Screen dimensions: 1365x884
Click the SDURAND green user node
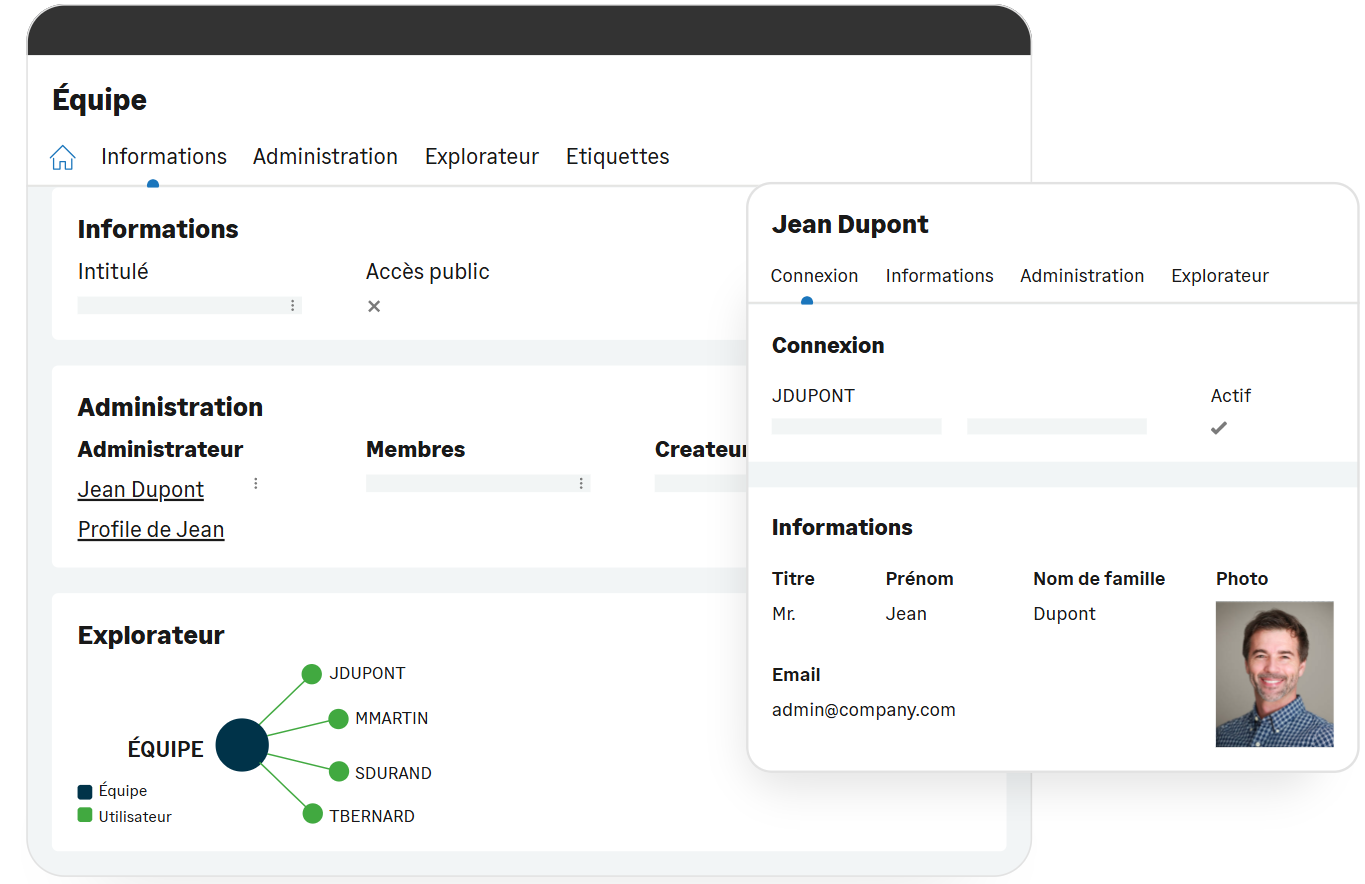[338, 771]
